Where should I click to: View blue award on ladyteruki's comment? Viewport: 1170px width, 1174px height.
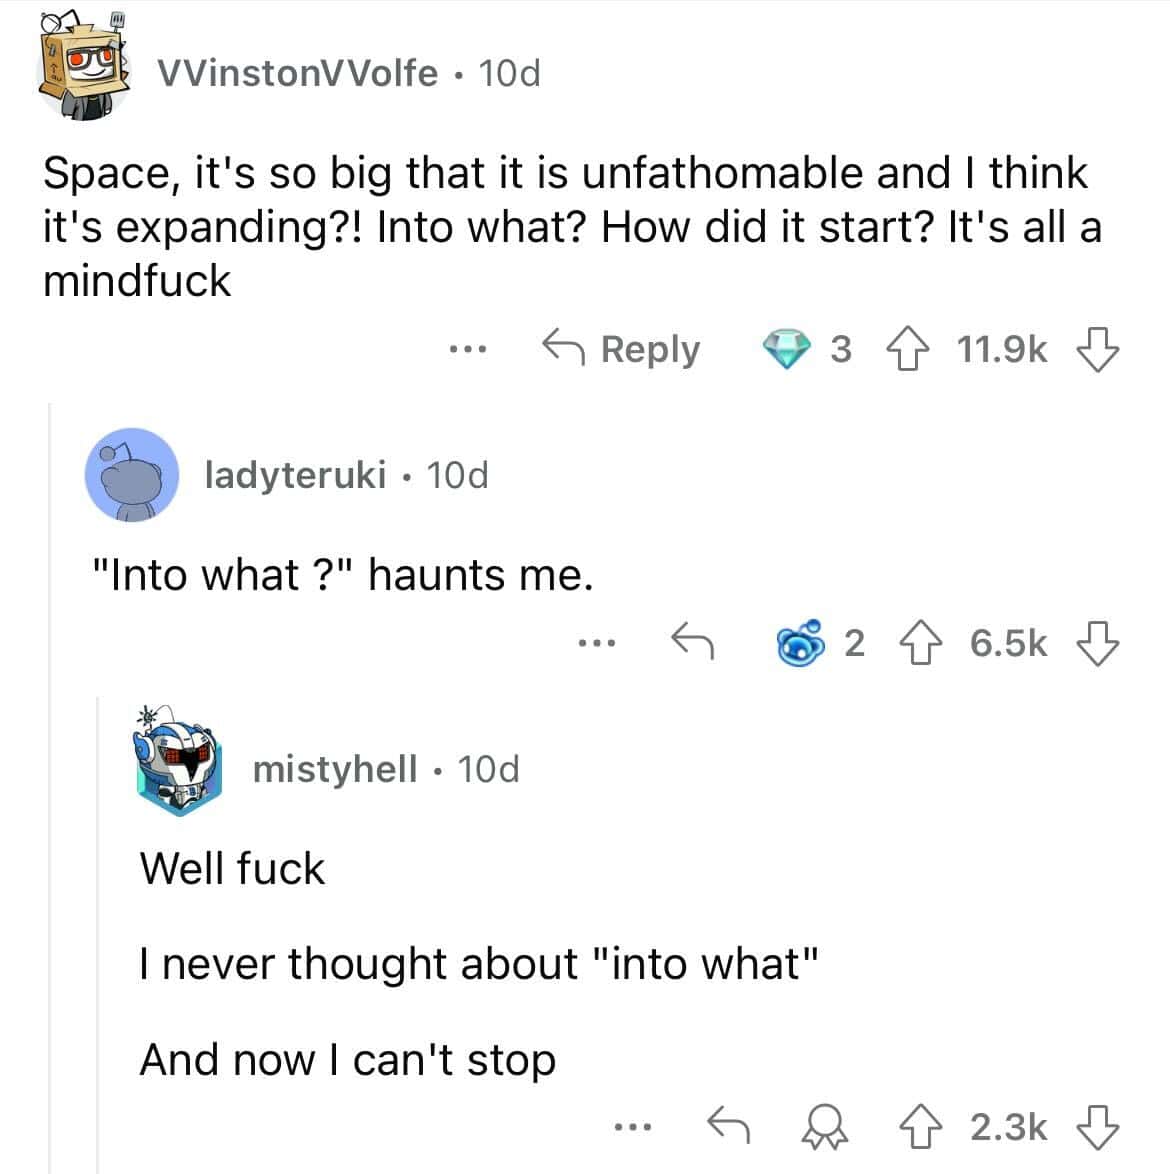[x=804, y=643]
